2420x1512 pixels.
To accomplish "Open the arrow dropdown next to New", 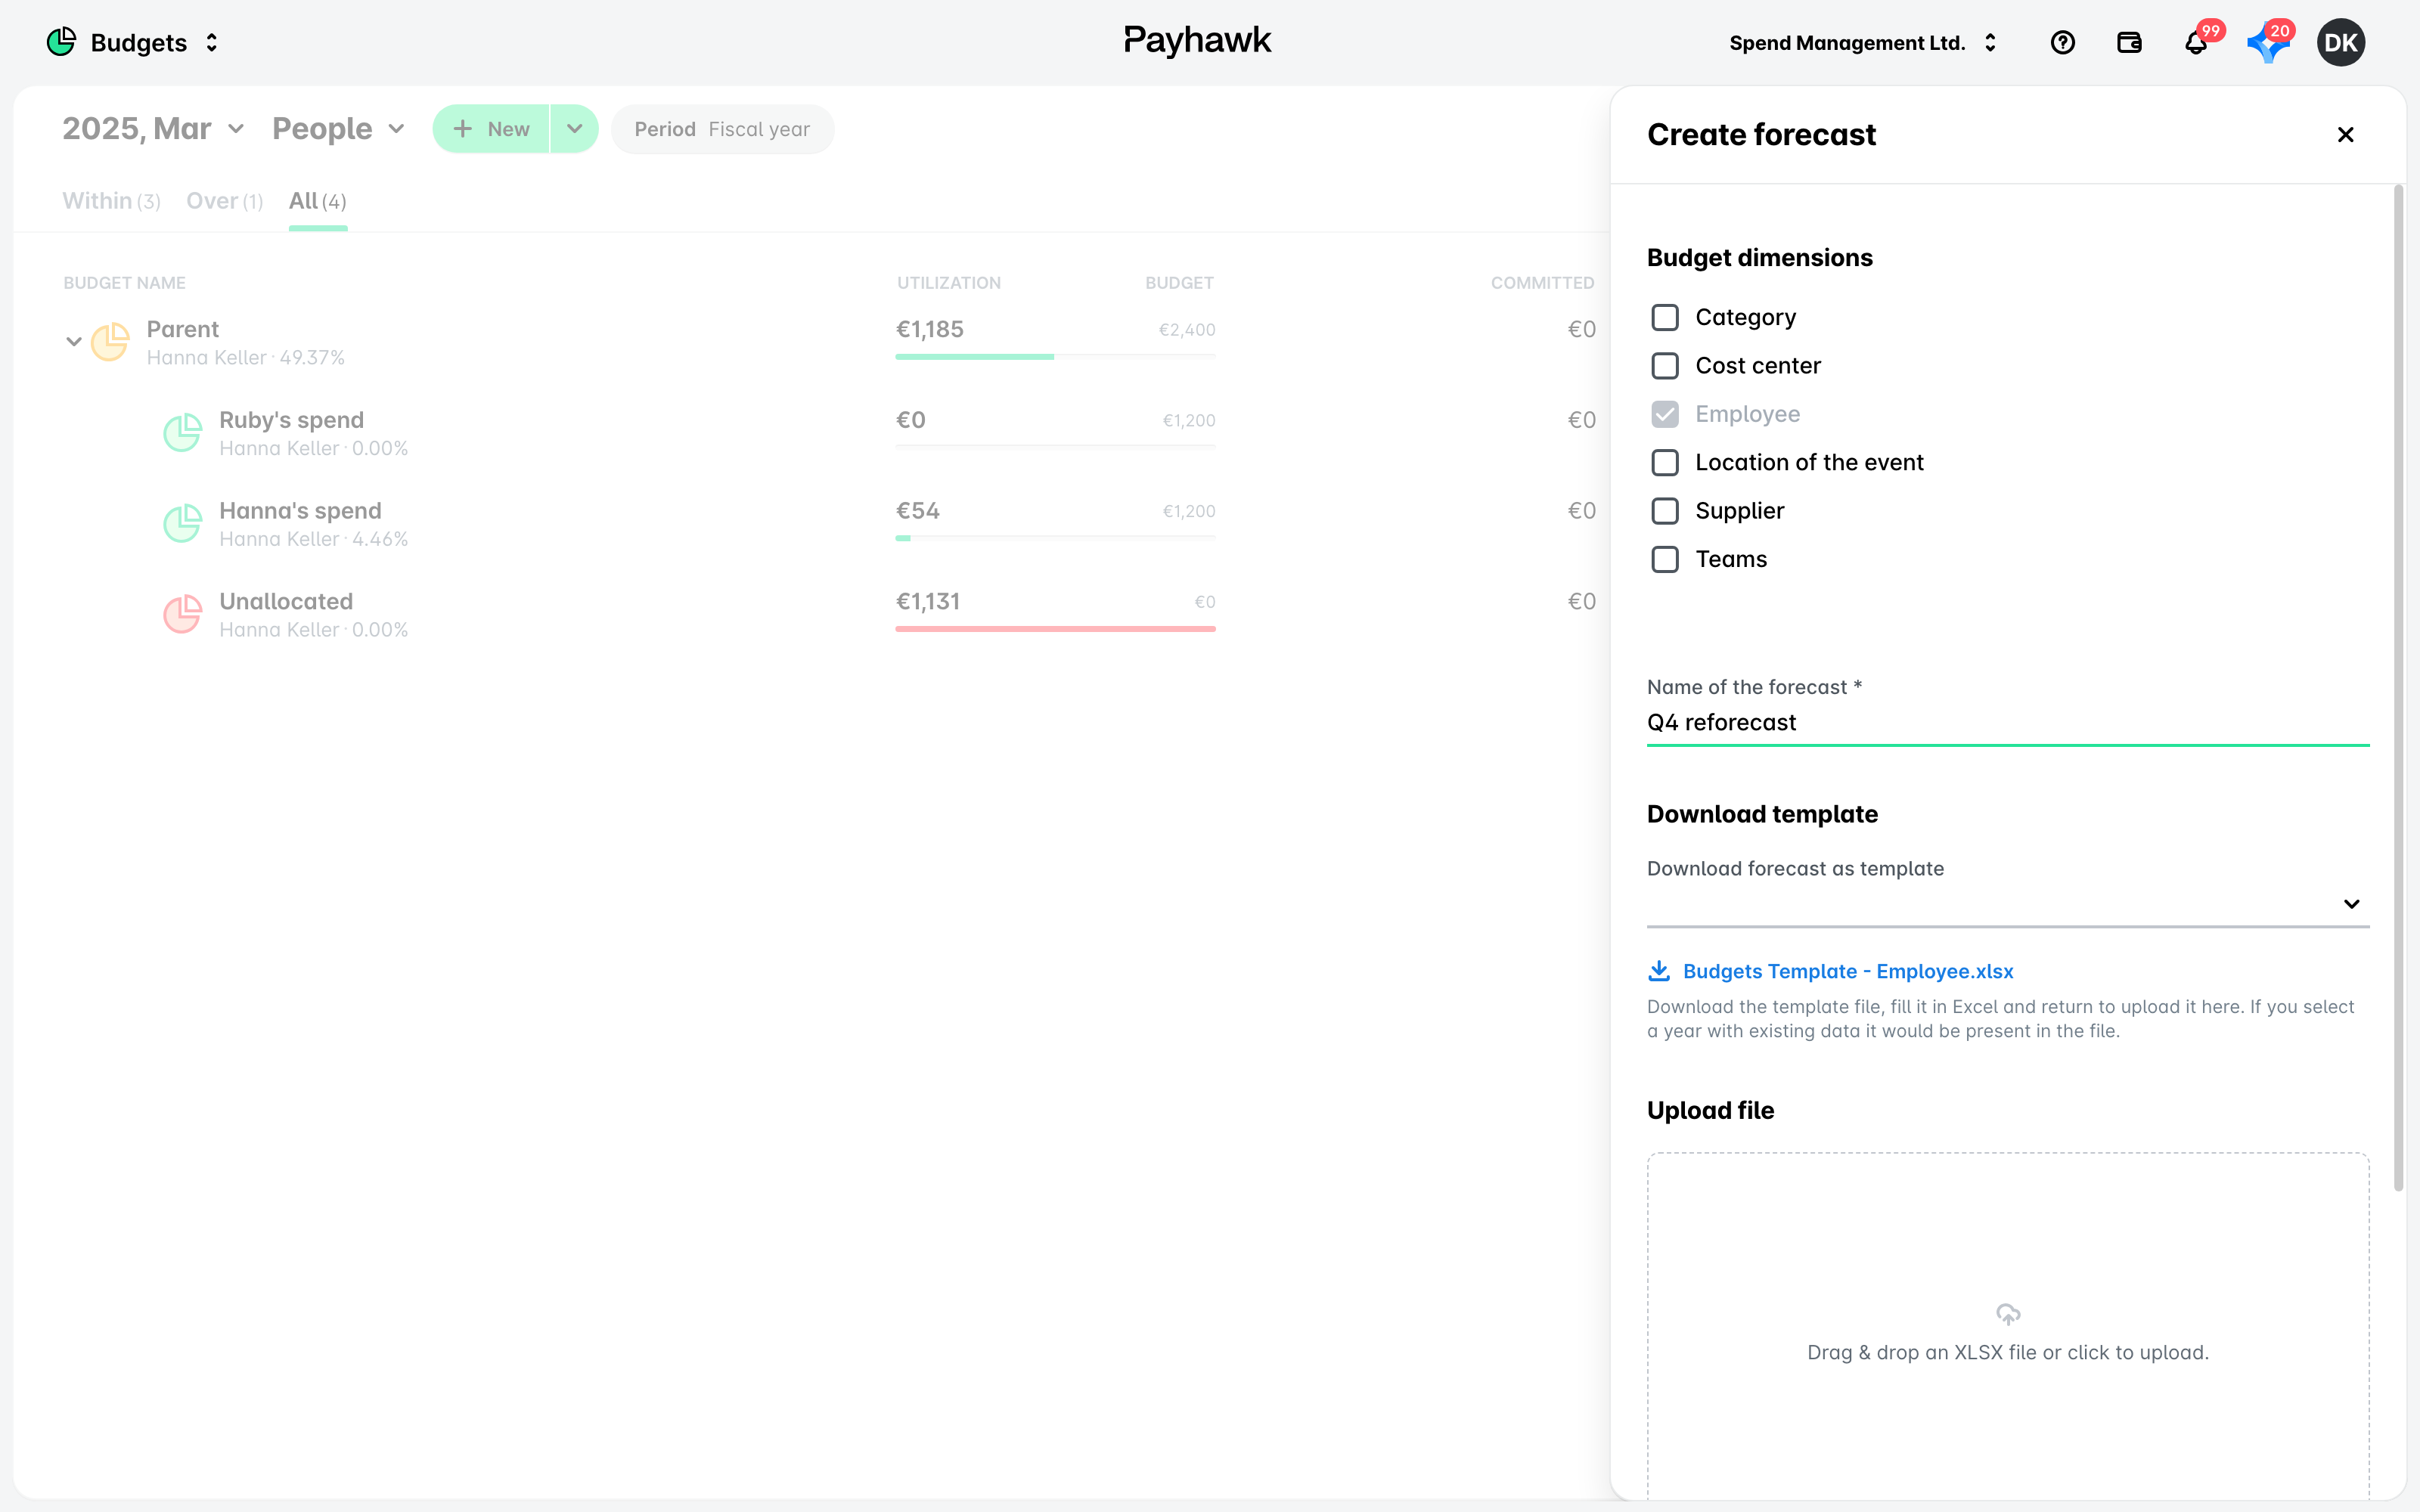I will [574, 129].
